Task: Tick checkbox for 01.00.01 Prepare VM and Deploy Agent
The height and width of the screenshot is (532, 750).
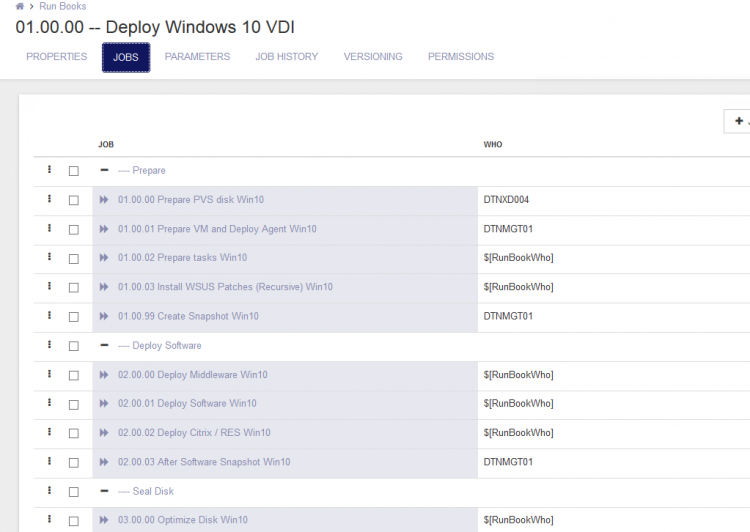Action: 74,230
